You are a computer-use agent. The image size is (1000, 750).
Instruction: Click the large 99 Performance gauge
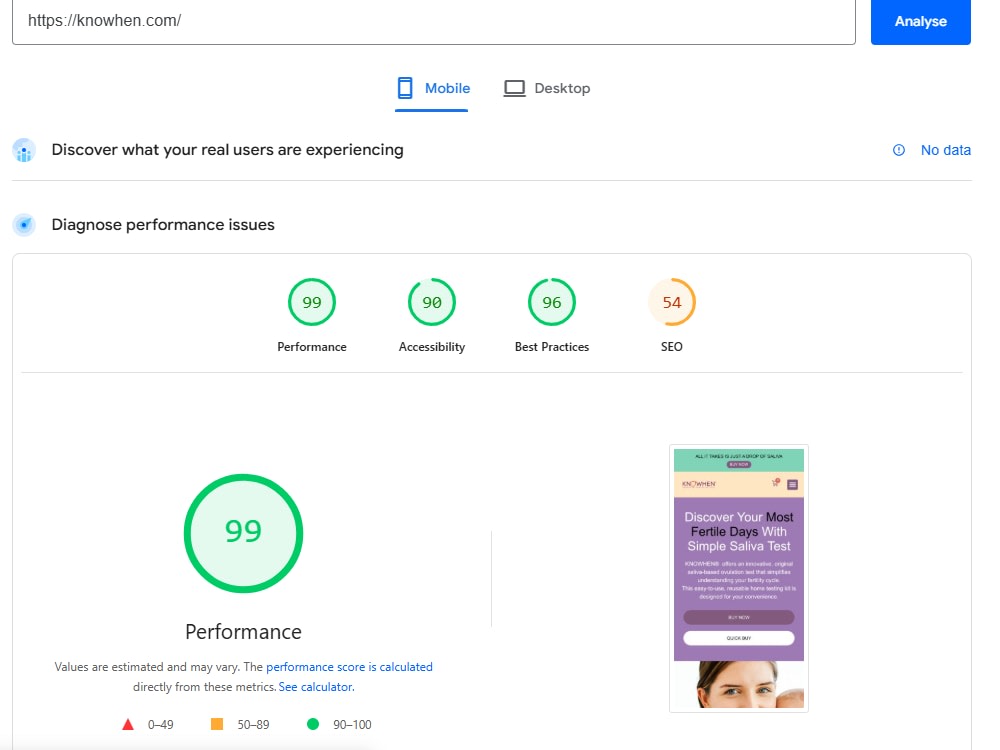coord(244,533)
